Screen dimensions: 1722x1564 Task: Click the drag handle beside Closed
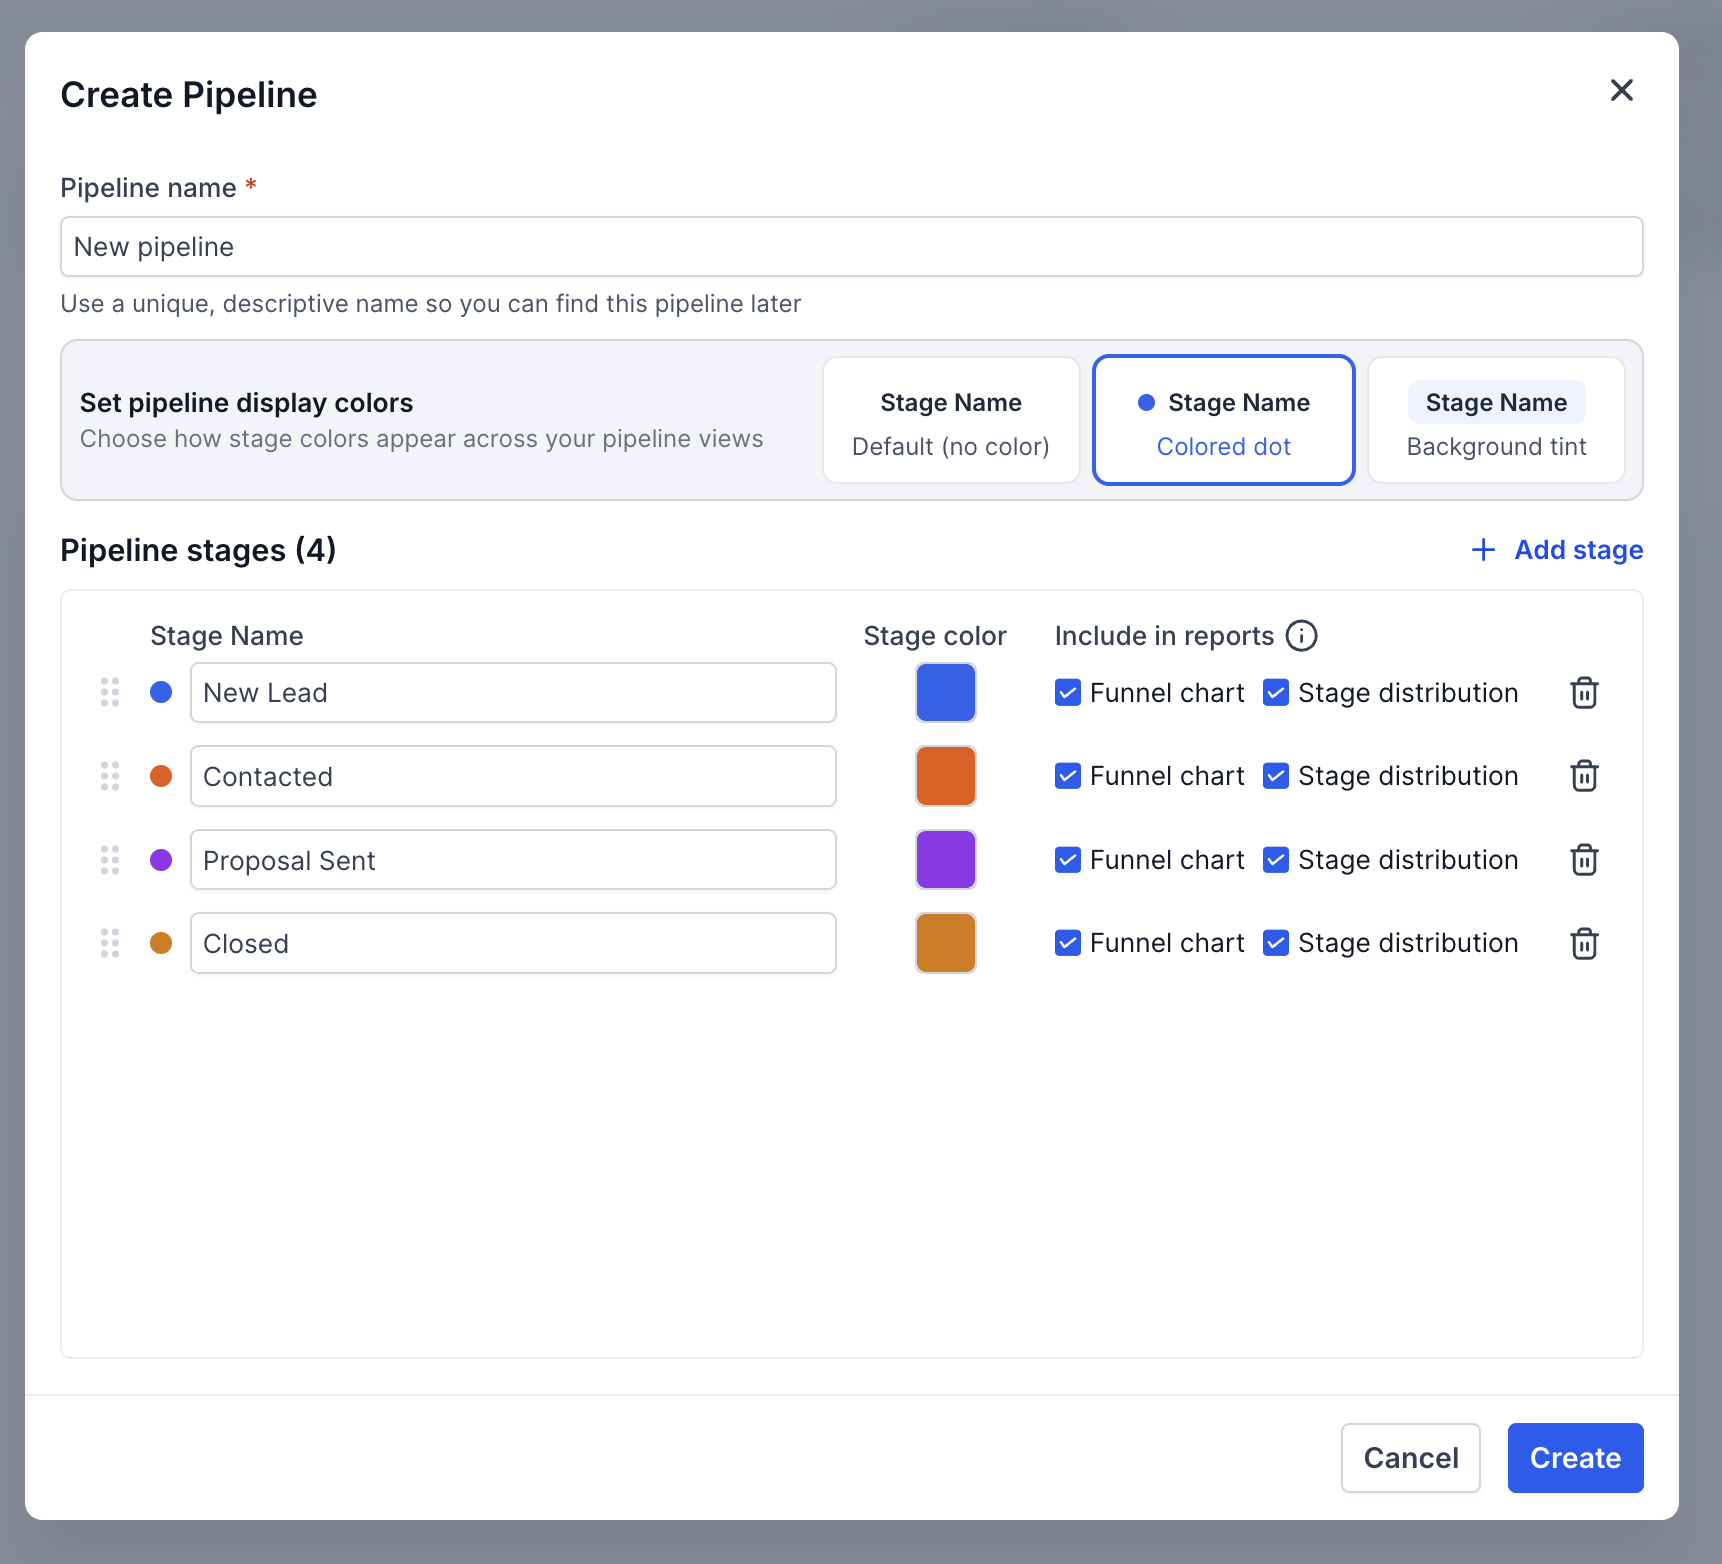pos(110,943)
